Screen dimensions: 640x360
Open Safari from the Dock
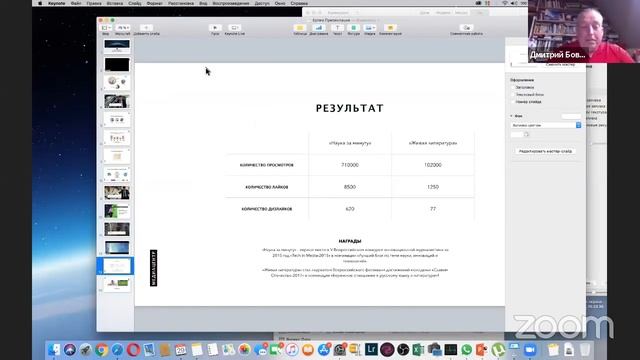pos(117,350)
